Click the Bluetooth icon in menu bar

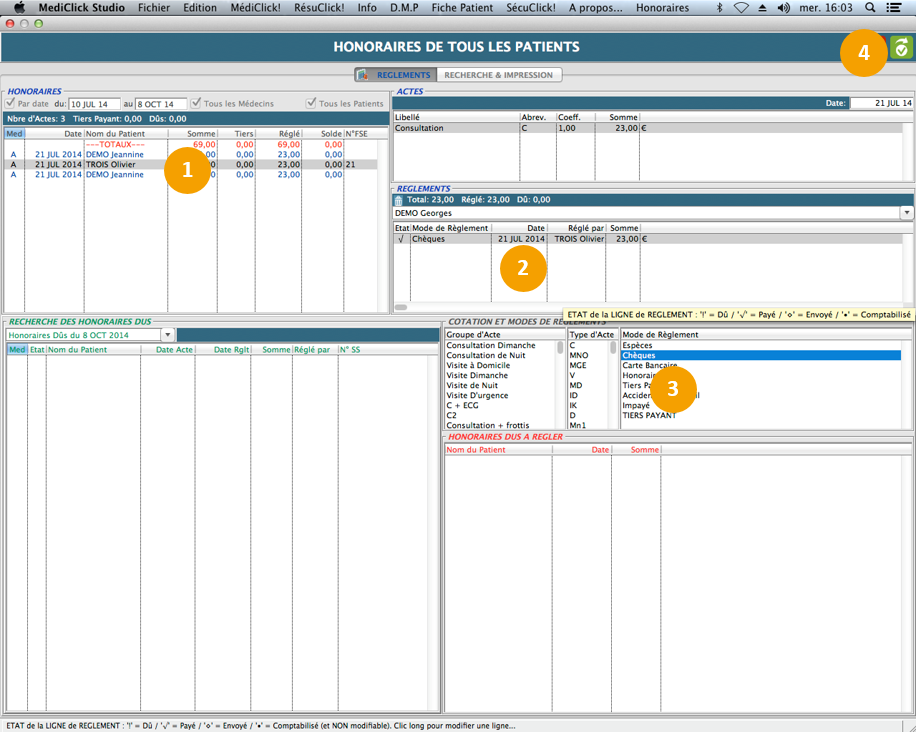(719, 8)
